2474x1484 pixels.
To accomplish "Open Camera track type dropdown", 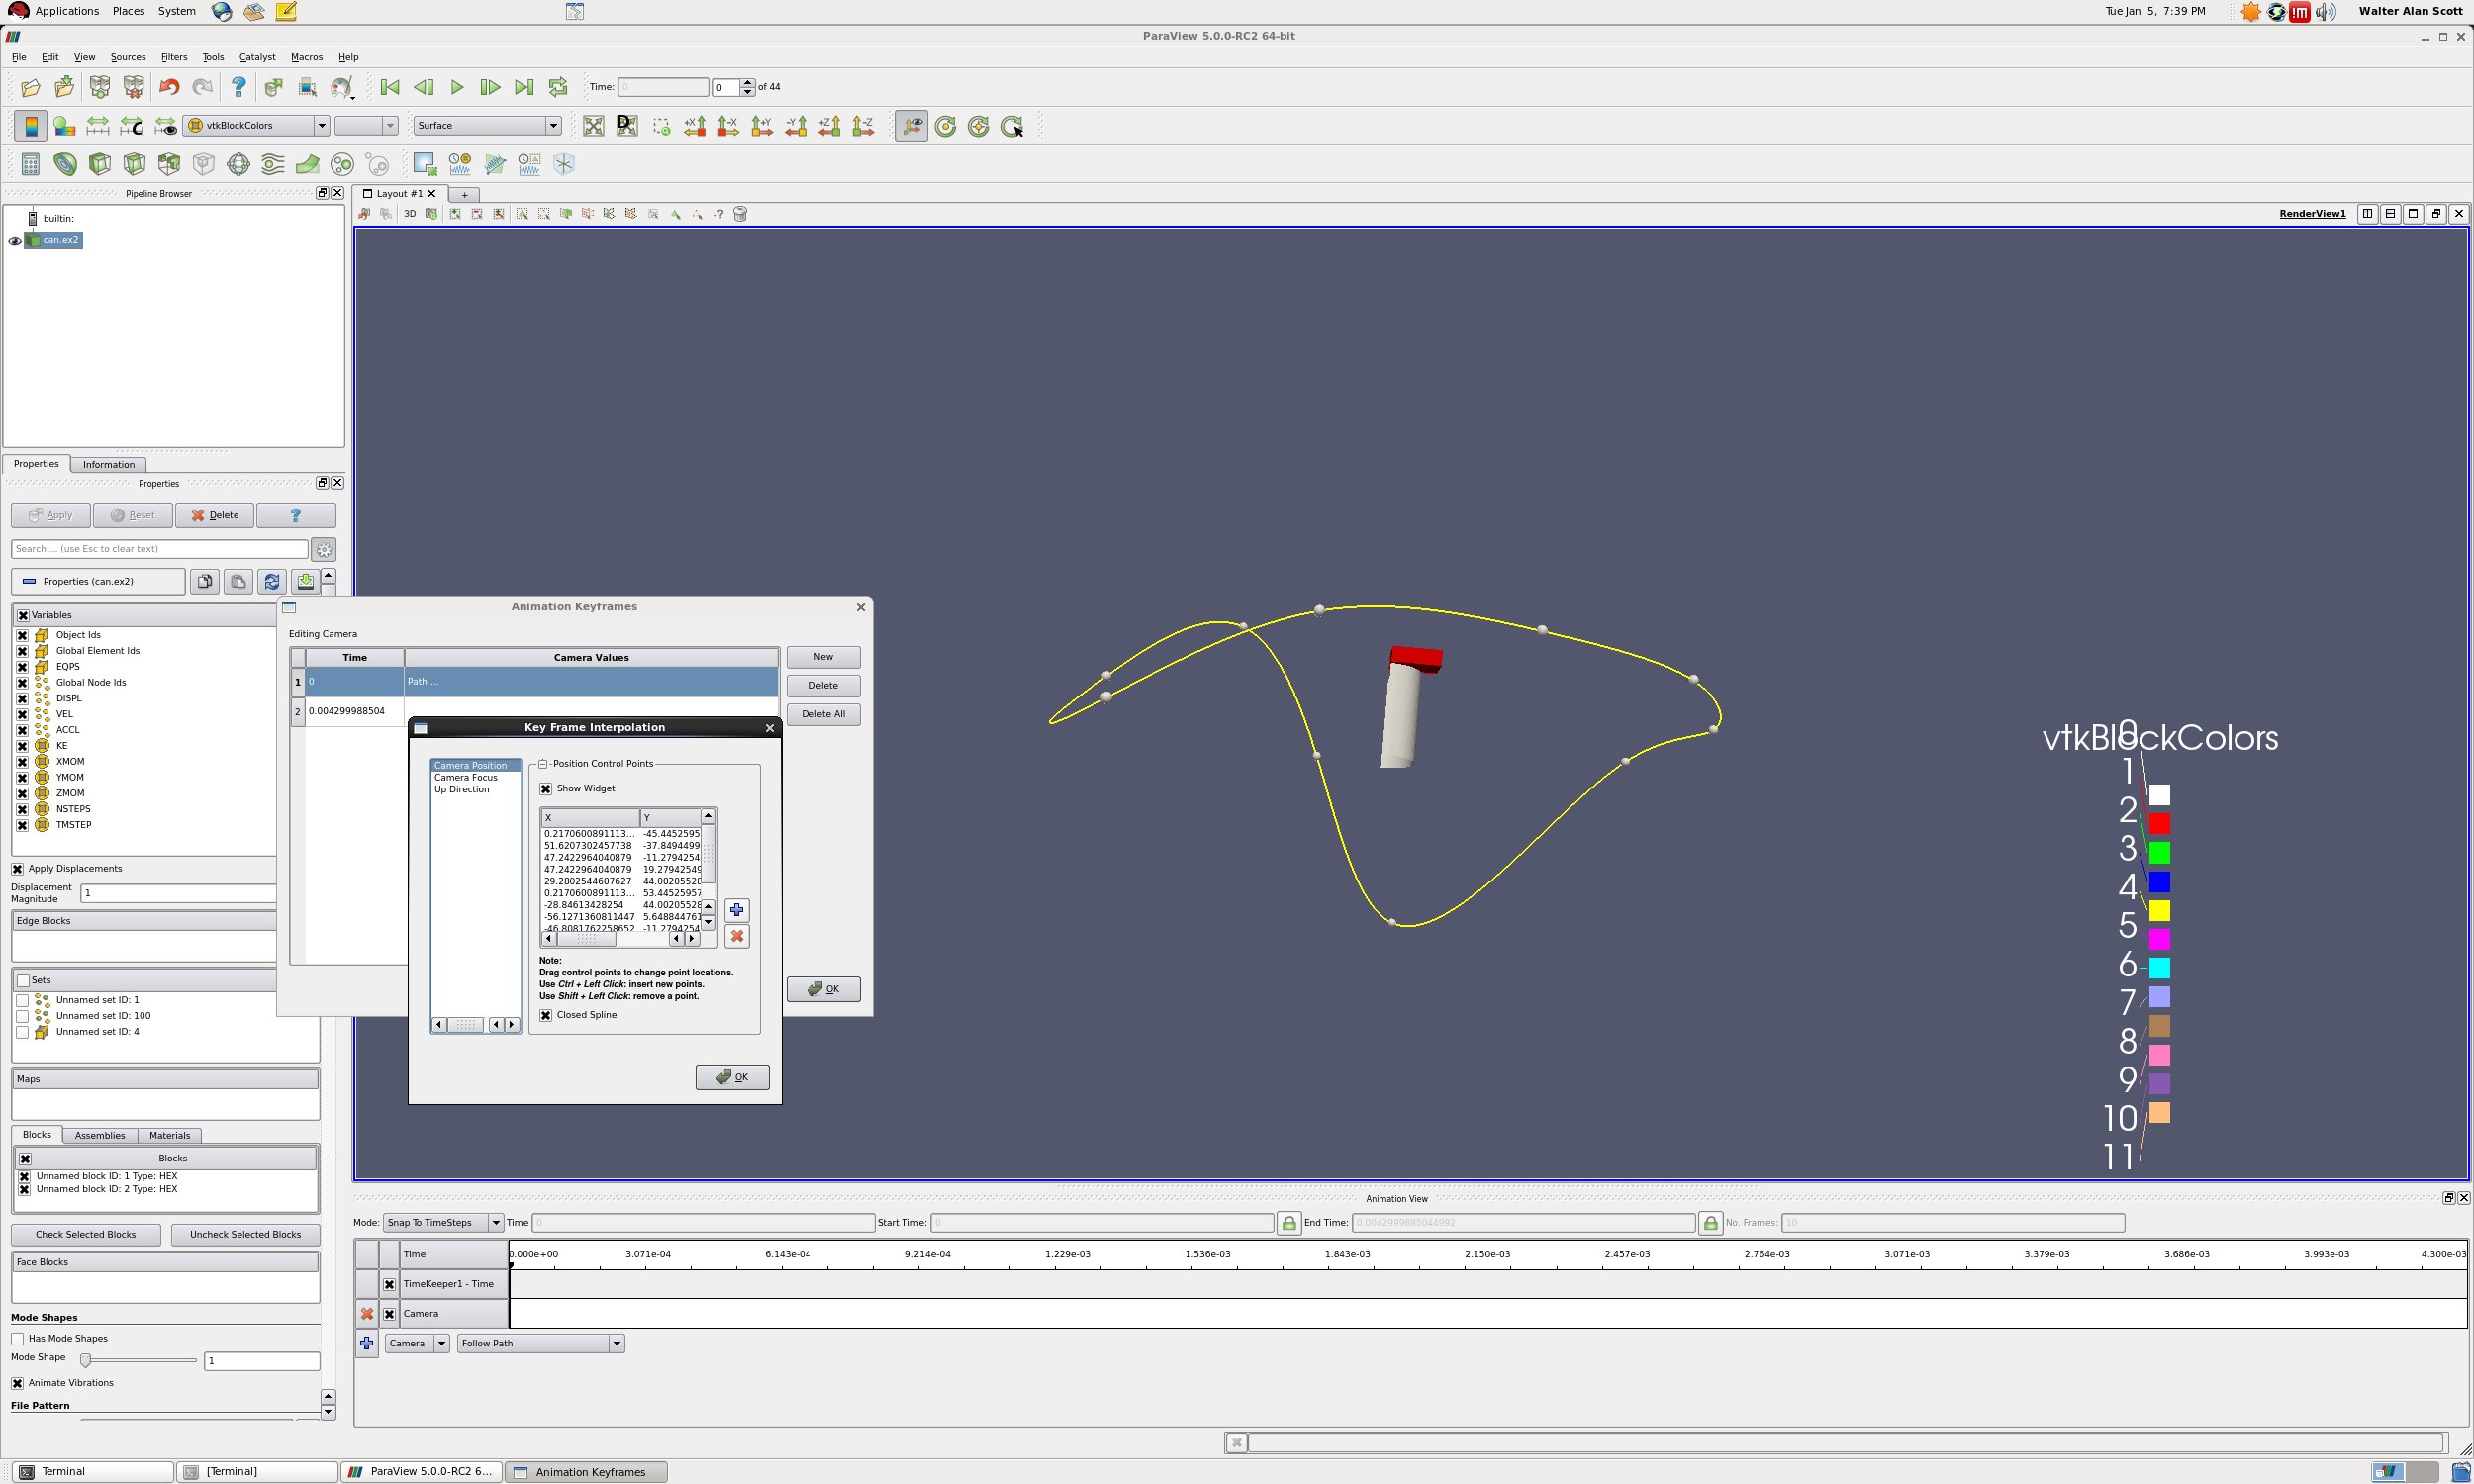I will [417, 1343].
